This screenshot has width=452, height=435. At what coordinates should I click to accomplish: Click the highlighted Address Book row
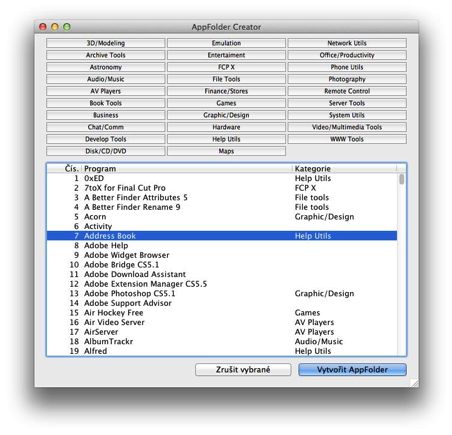click(x=222, y=236)
